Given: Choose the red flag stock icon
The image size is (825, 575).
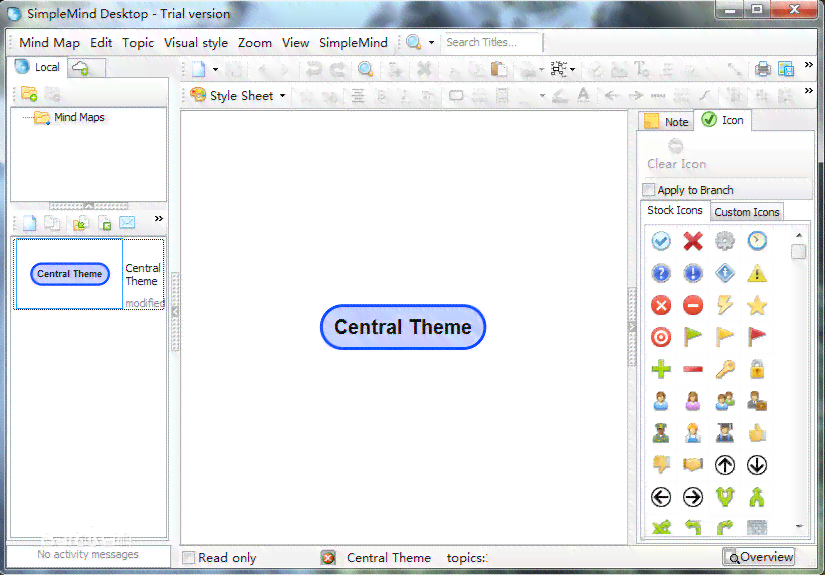Looking at the screenshot, I should [757, 337].
